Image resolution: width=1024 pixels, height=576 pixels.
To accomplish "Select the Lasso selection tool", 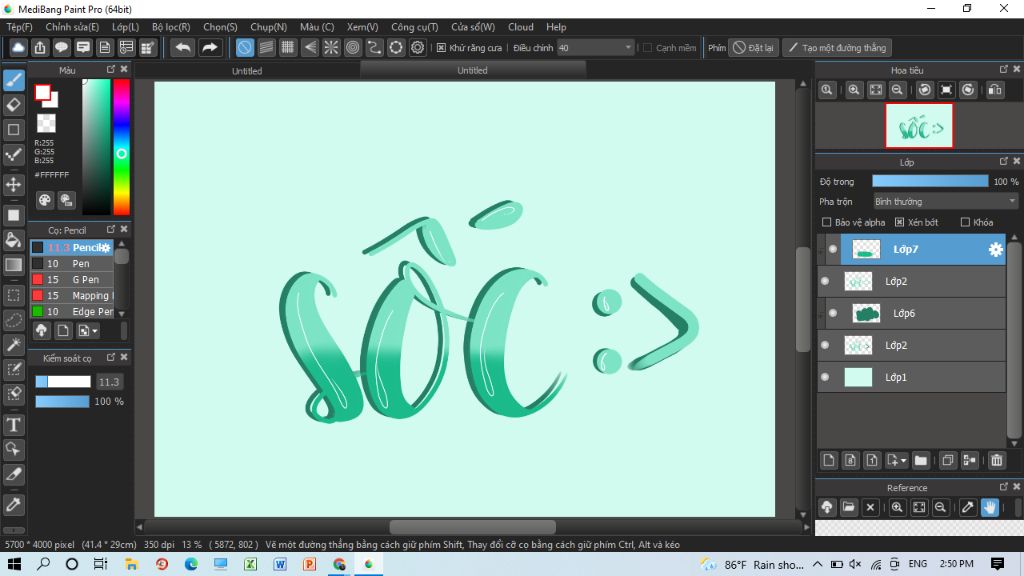I will click(x=14, y=320).
